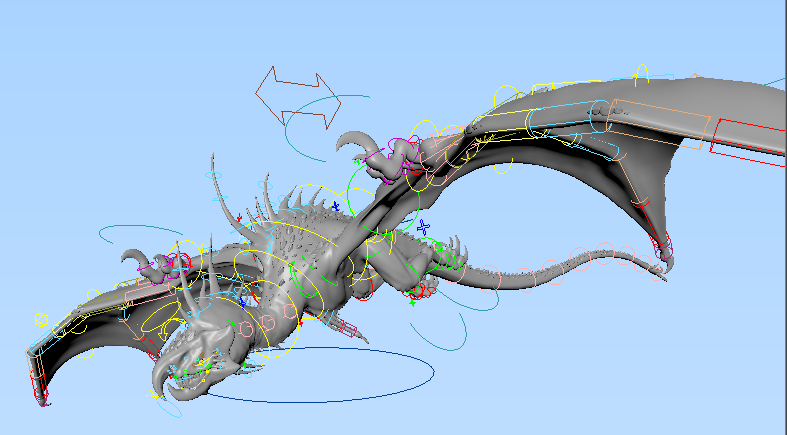Select the red rectangle control on right wing end
This screenshot has width=787, height=435.
(748, 142)
